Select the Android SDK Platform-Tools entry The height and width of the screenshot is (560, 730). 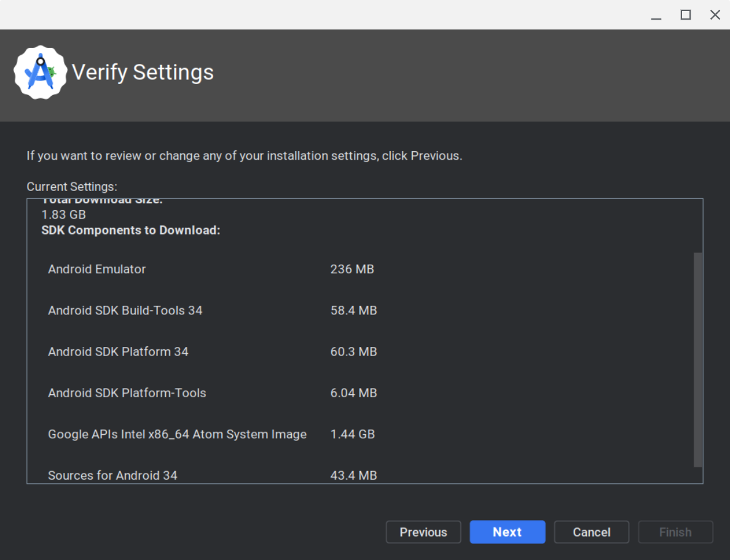click(x=127, y=393)
